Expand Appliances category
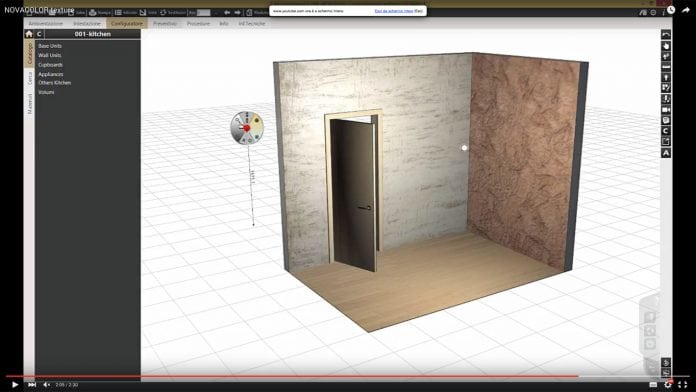The height and width of the screenshot is (392, 696). 51,74
